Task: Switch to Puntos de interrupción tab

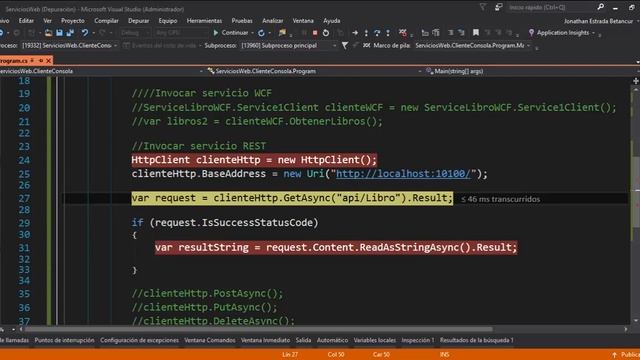Action: [x=64, y=340]
